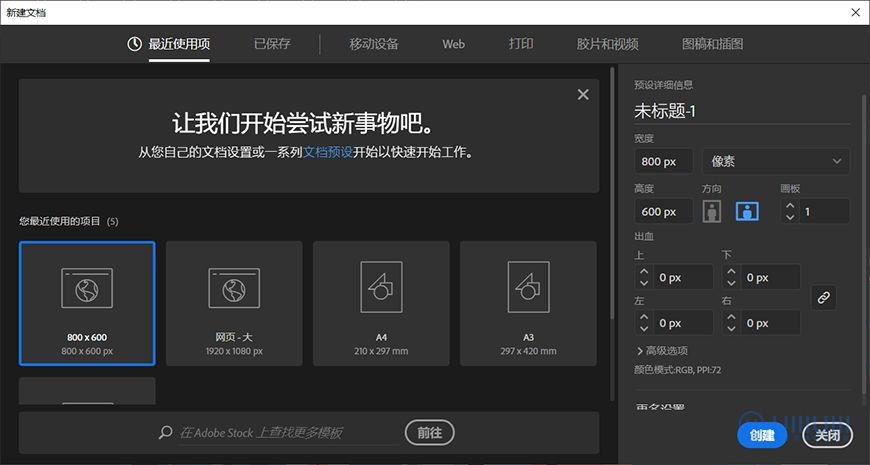Decrease the 左 left bleed value
Screen dimensions: 870x465
click(x=644, y=328)
